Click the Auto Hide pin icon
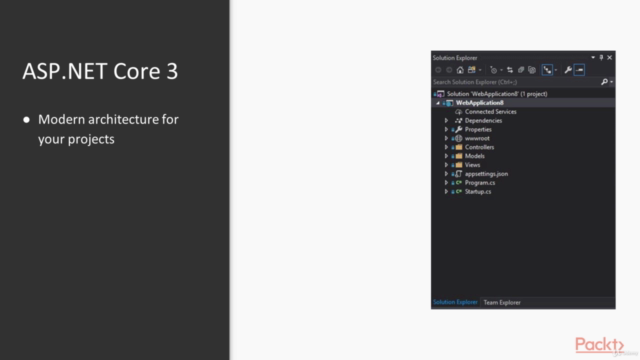 tap(601, 58)
